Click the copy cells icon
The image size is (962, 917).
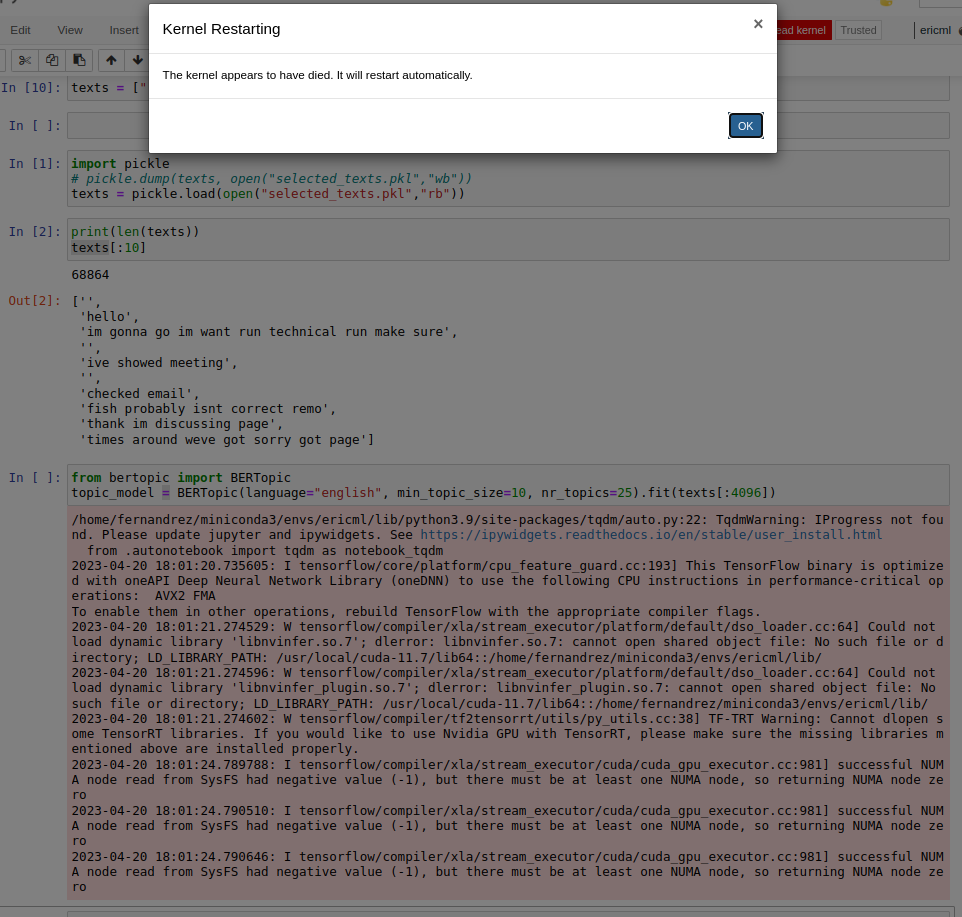point(51,60)
